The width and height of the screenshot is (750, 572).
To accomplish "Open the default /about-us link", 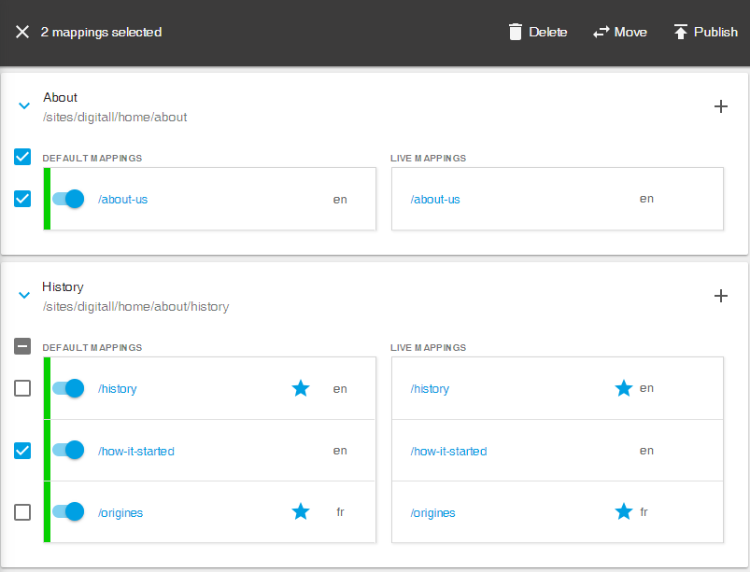I will coord(123,199).
